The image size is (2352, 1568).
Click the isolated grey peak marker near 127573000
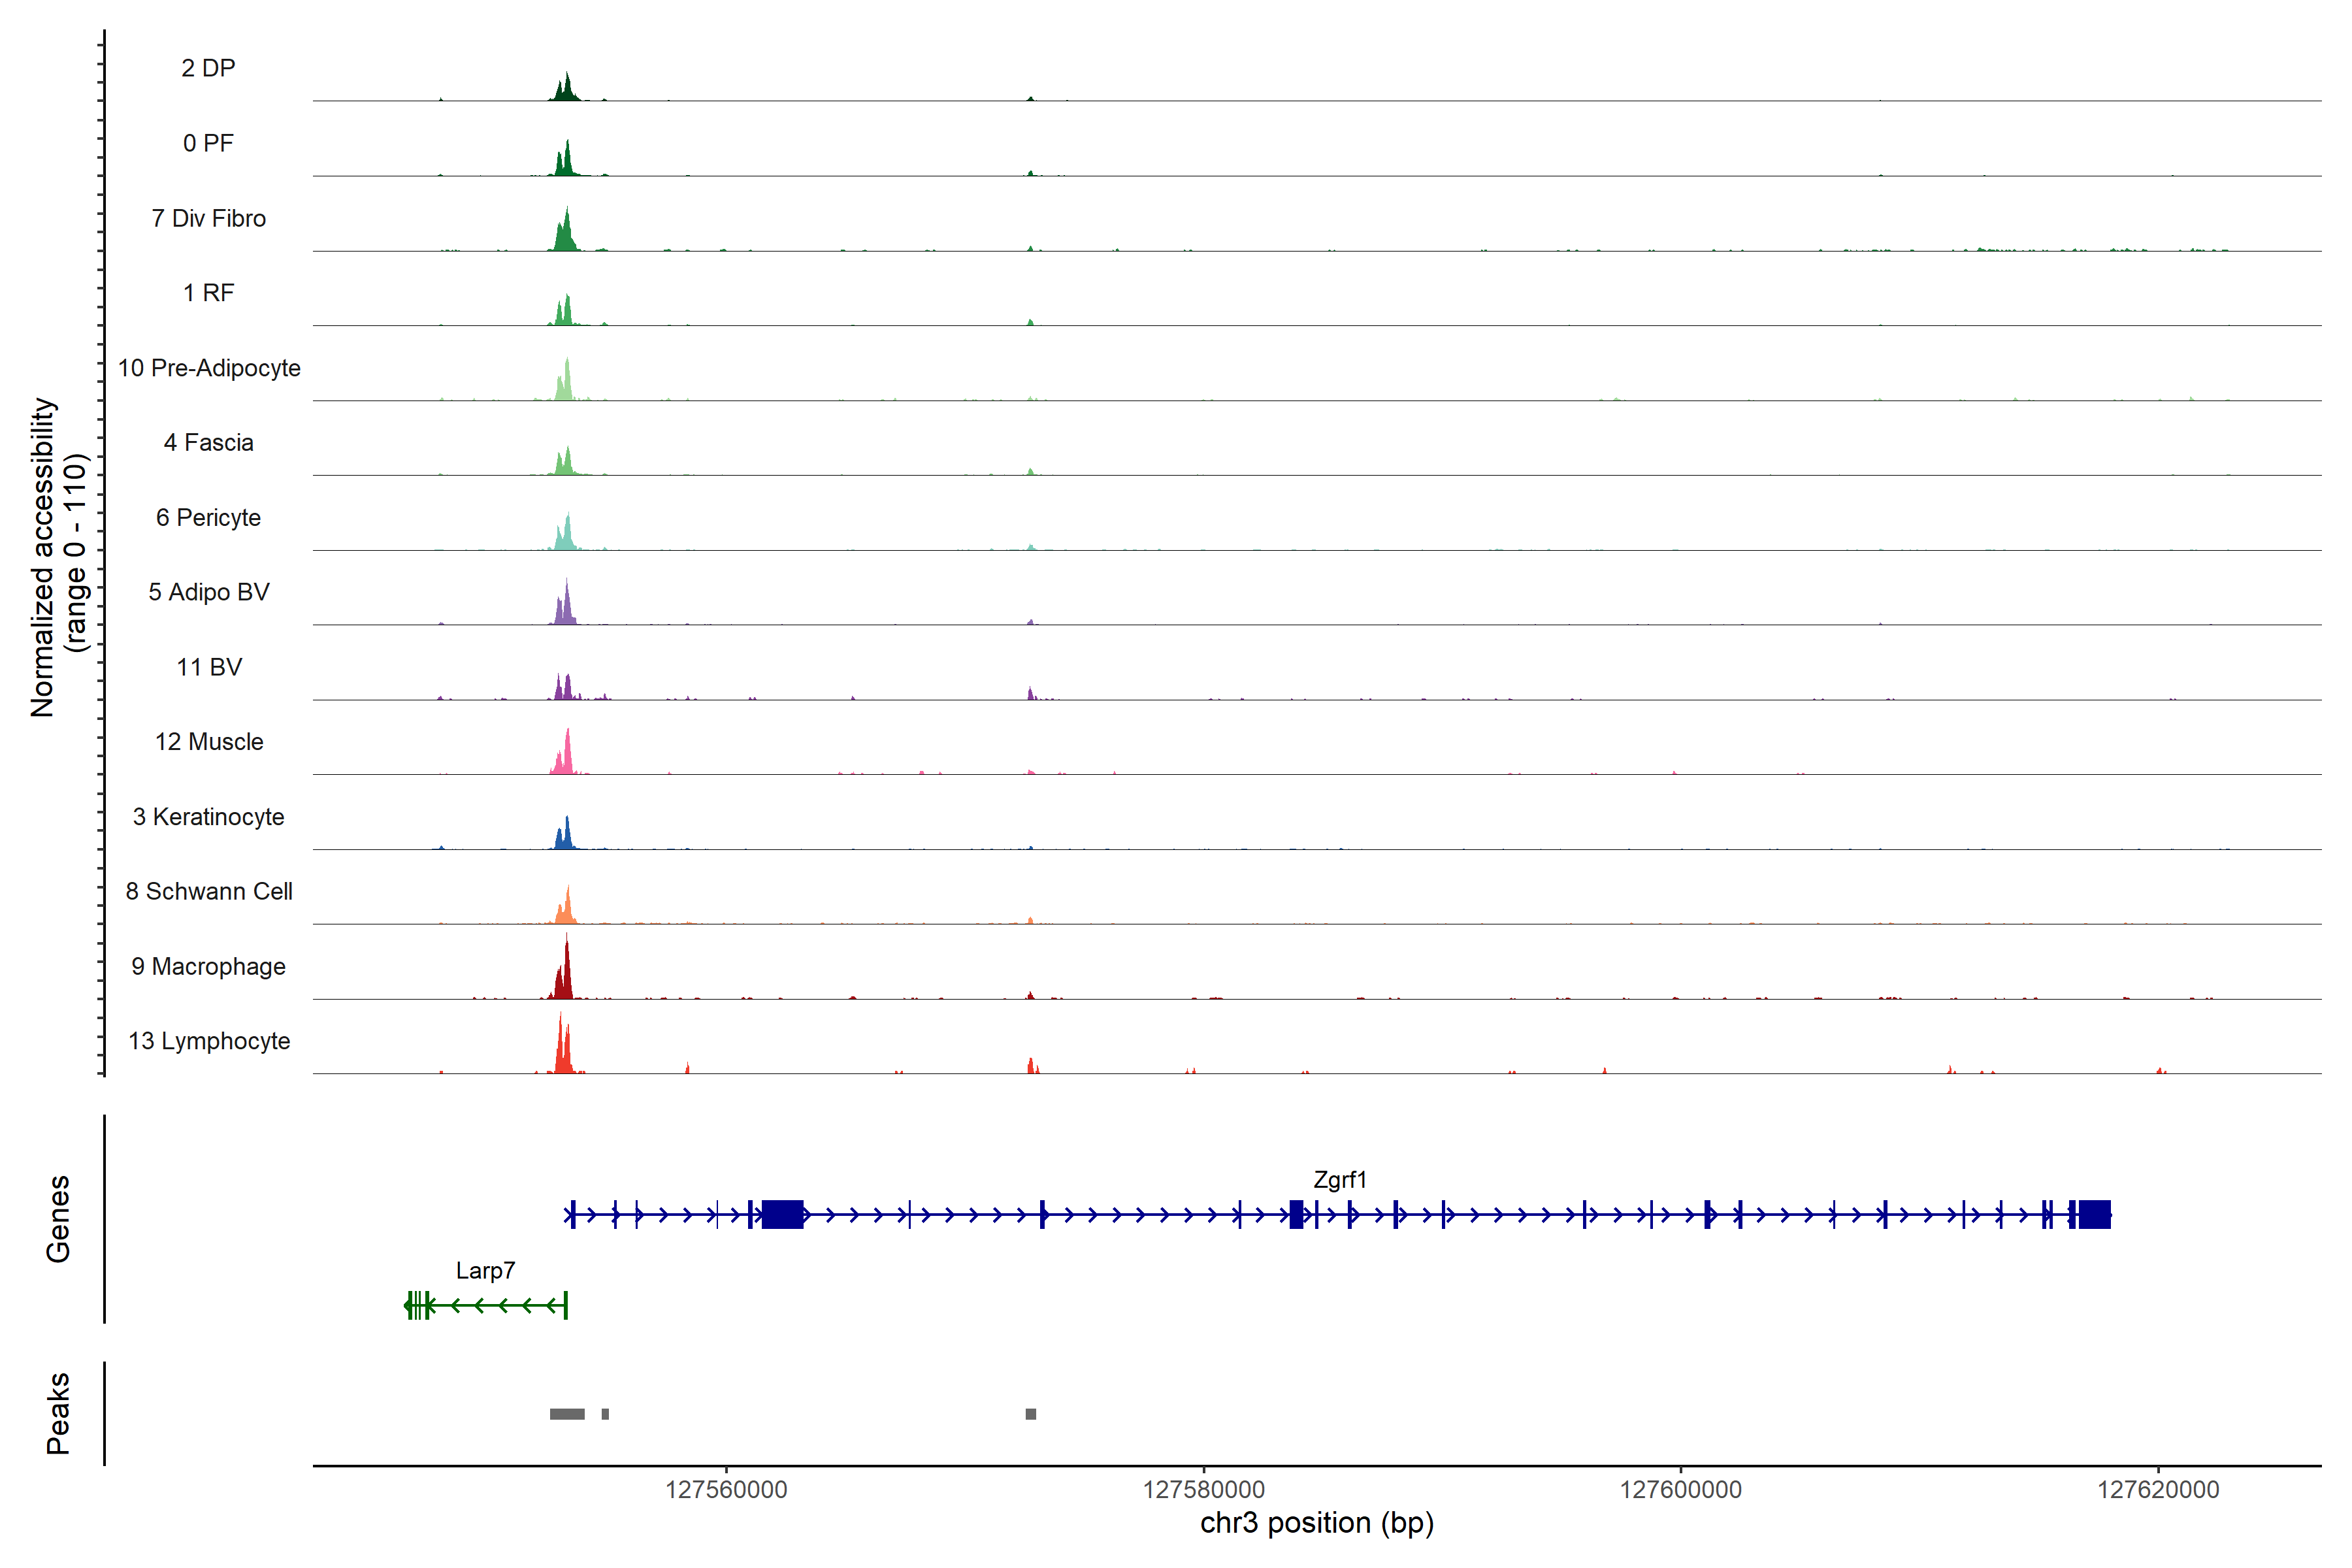1031,1414
